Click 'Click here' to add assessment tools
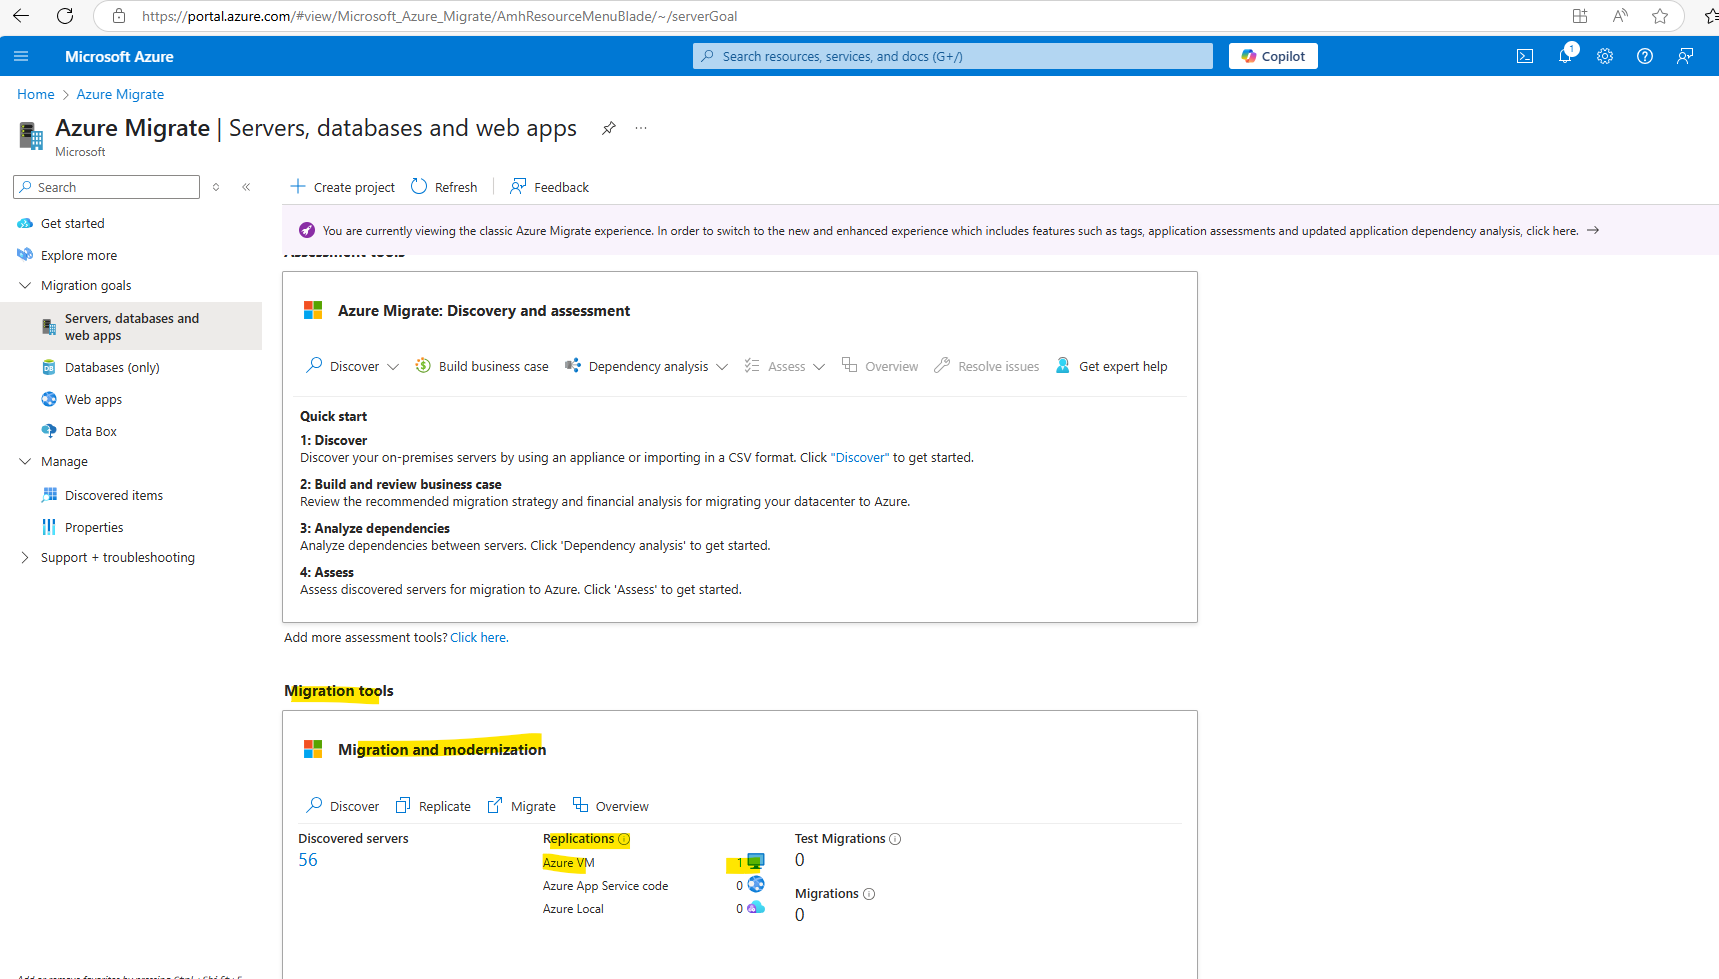 tap(478, 638)
